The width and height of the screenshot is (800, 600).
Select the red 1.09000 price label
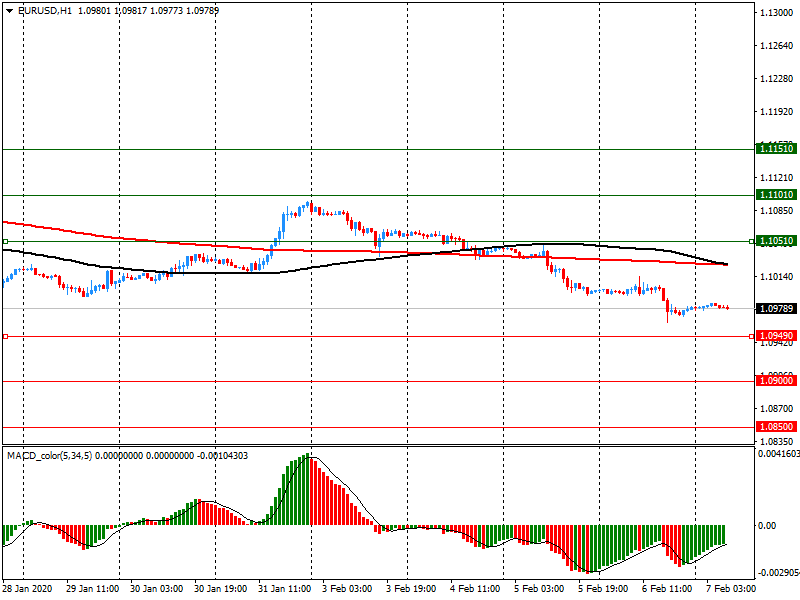(776, 381)
